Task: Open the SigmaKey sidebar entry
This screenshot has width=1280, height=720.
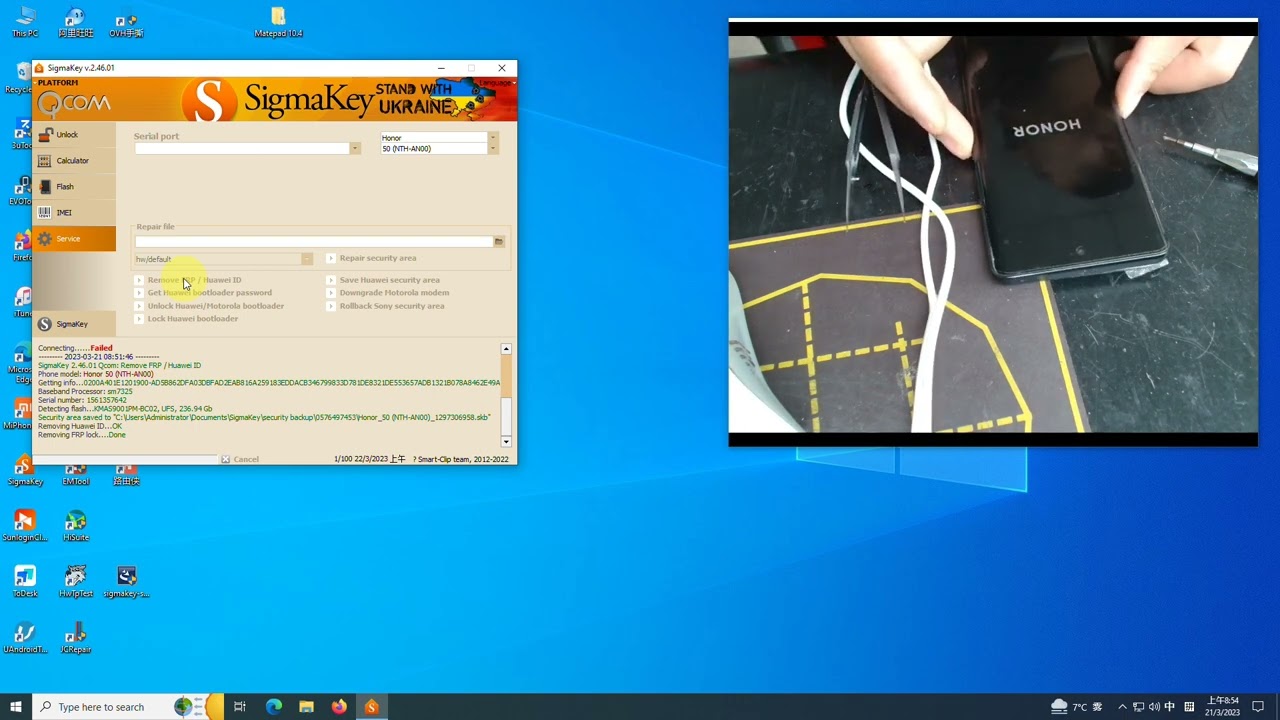Action: [x=74, y=324]
